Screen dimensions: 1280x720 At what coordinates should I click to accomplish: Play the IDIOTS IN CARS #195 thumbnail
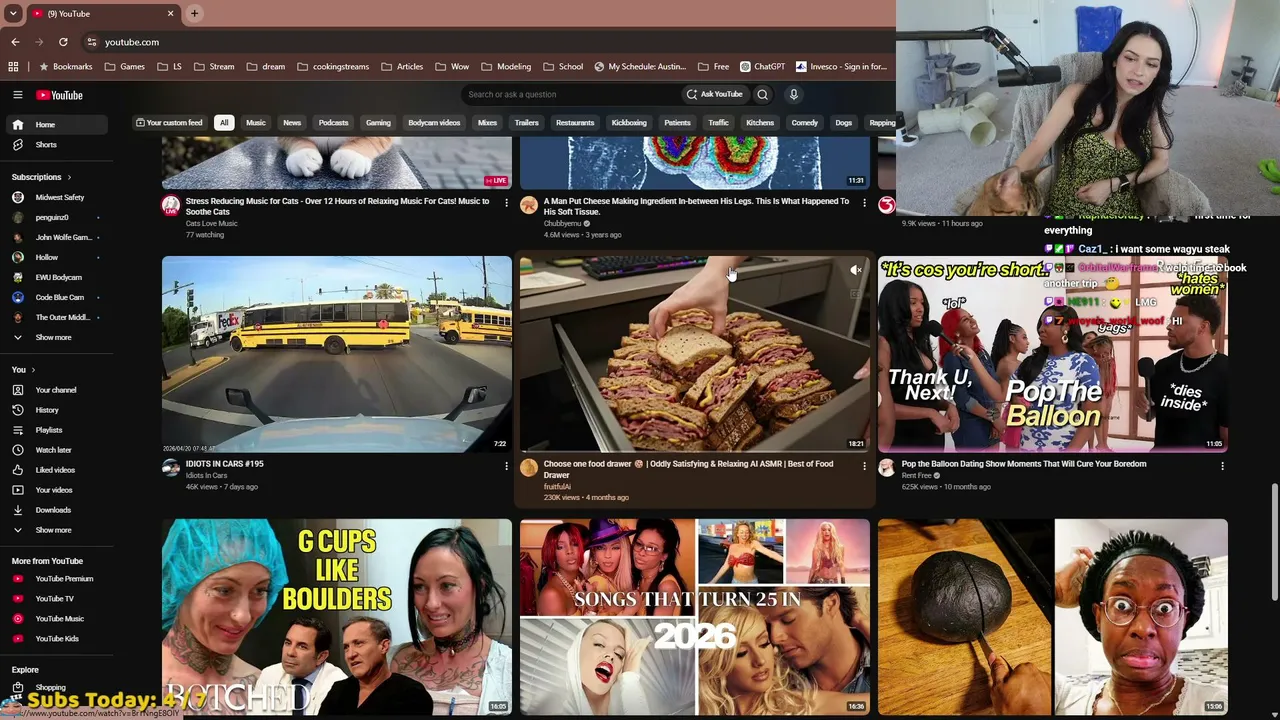pos(337,354)
